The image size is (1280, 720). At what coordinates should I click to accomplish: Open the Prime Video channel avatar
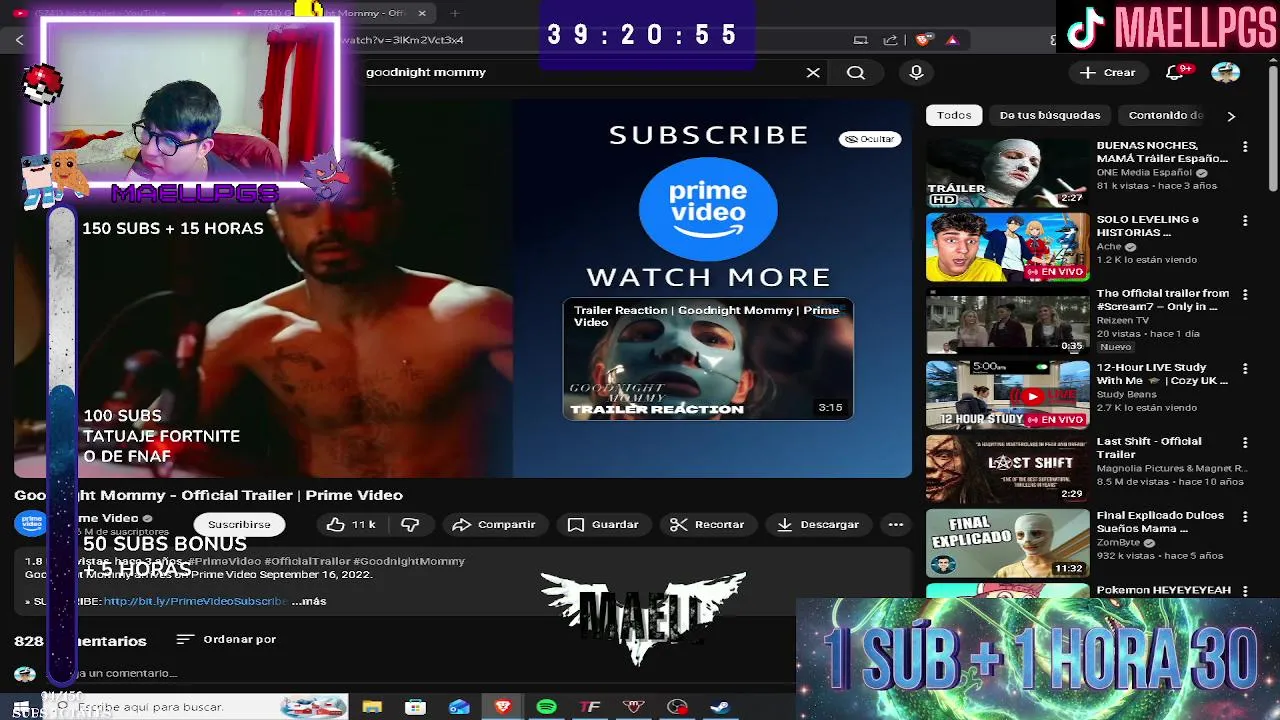pyautogui.click(x=31, y=523)
